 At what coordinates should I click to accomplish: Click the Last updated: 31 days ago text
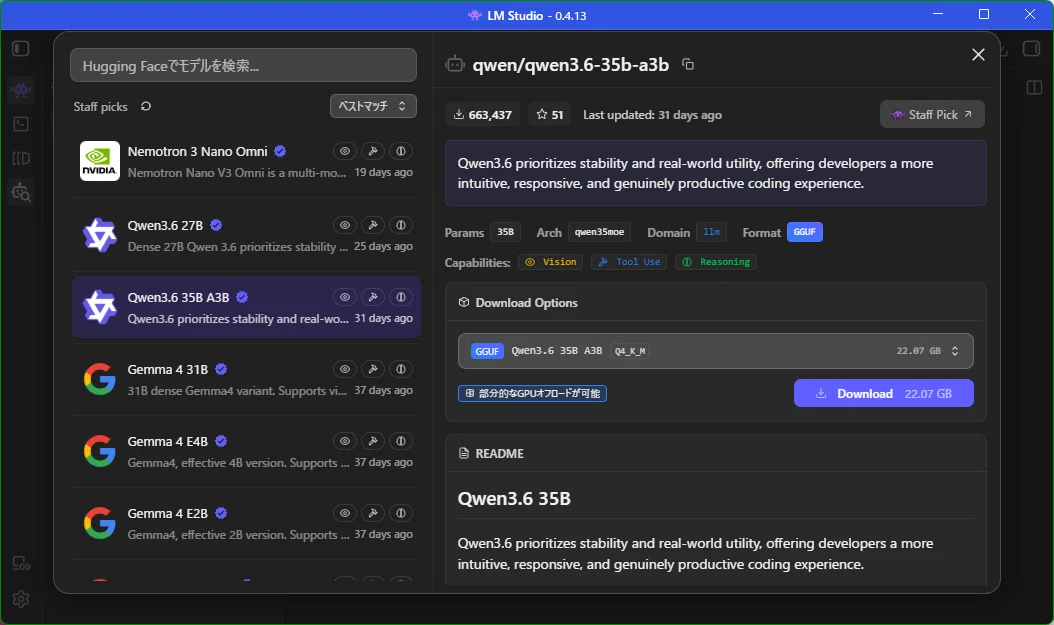(x=652, y=115)
